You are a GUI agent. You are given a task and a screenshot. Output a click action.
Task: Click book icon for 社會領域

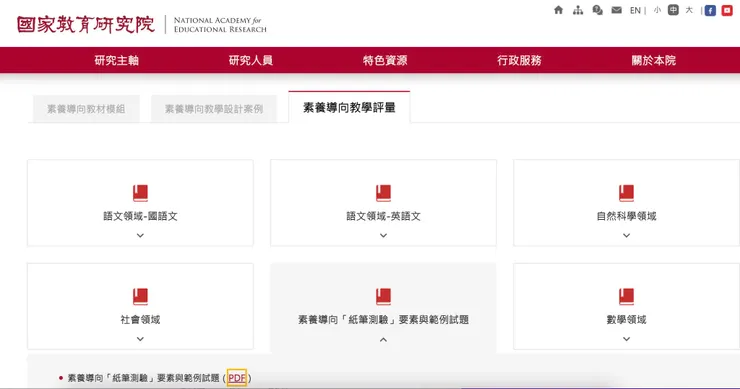[140, 296]
